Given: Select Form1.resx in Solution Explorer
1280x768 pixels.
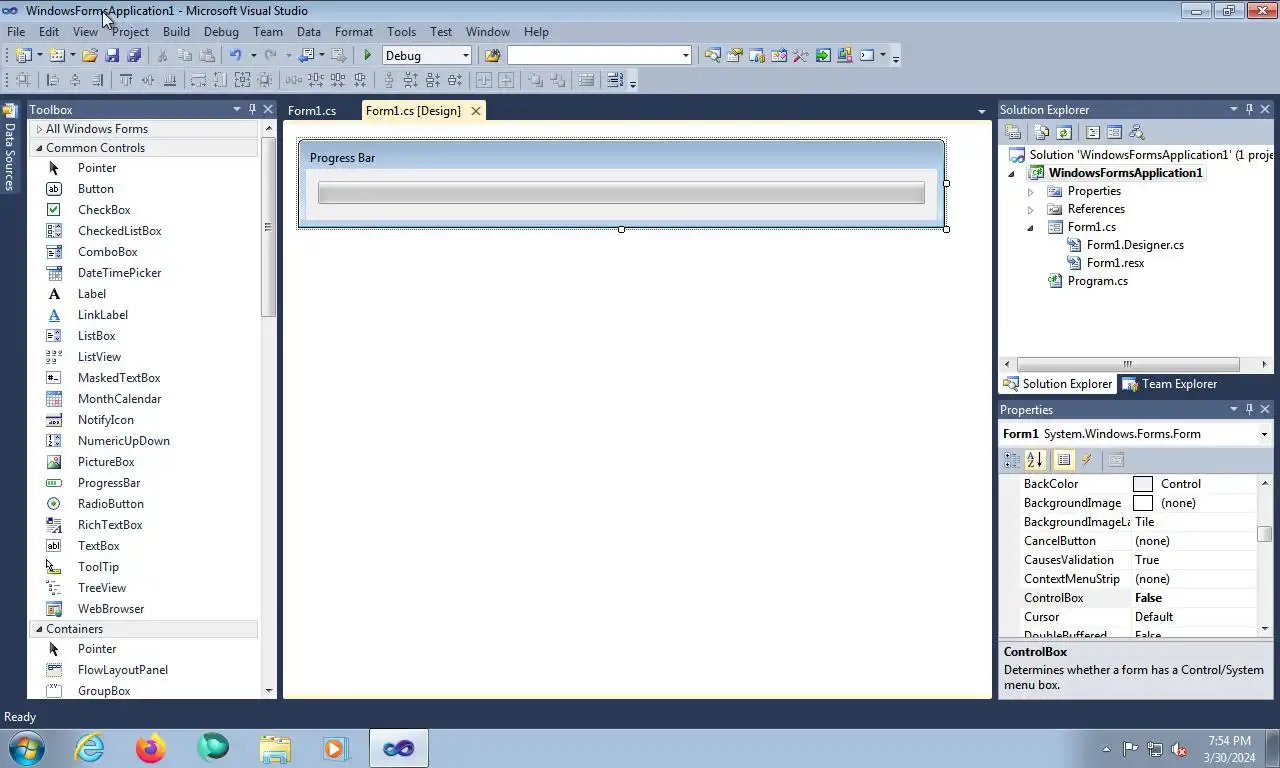Looking at the screenshot, I should point(1115,263).
